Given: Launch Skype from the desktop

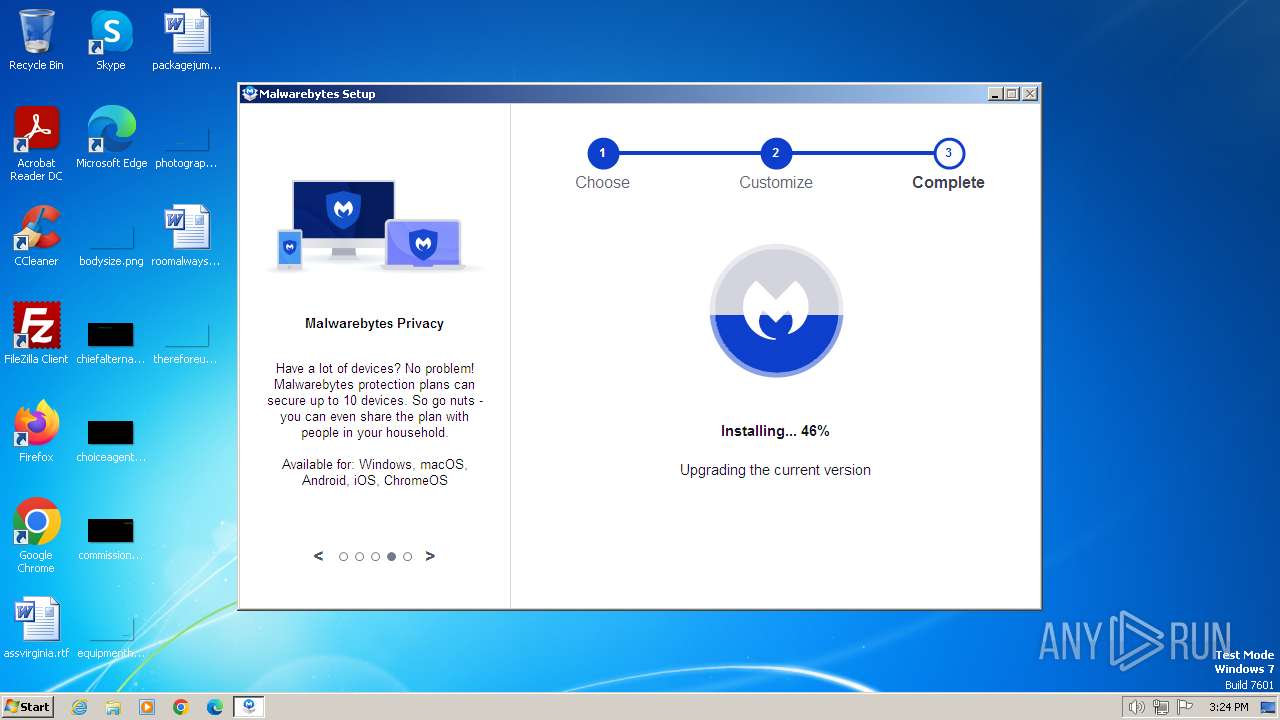Looking at the screenshot, I should [110, 40].
